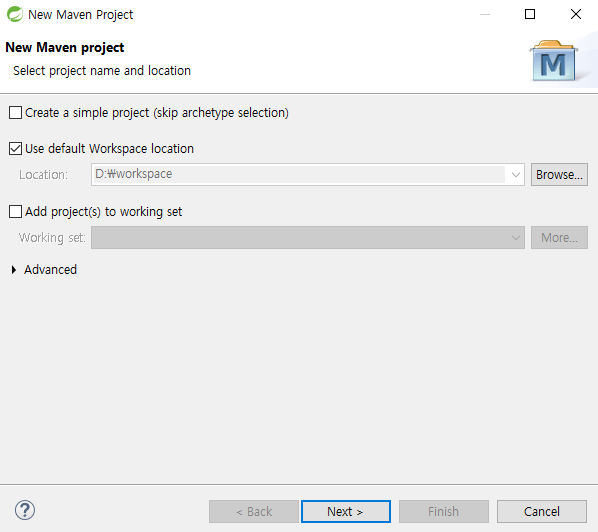The width and height of the screenshot is (598, 532).
Task: Click Next to continue the wizard
Action: pyautogui.click(x=346, y=511)
